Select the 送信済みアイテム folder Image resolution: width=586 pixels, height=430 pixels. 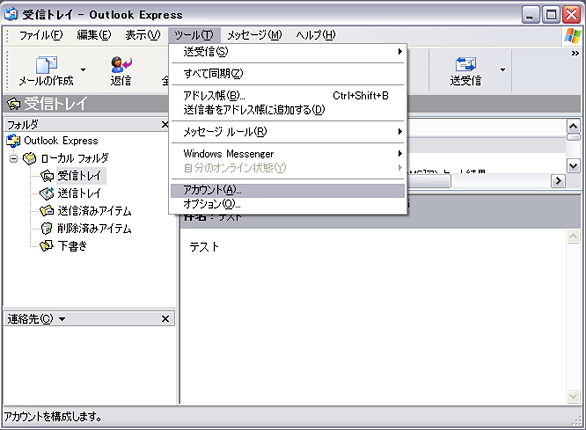coord(94,211)
